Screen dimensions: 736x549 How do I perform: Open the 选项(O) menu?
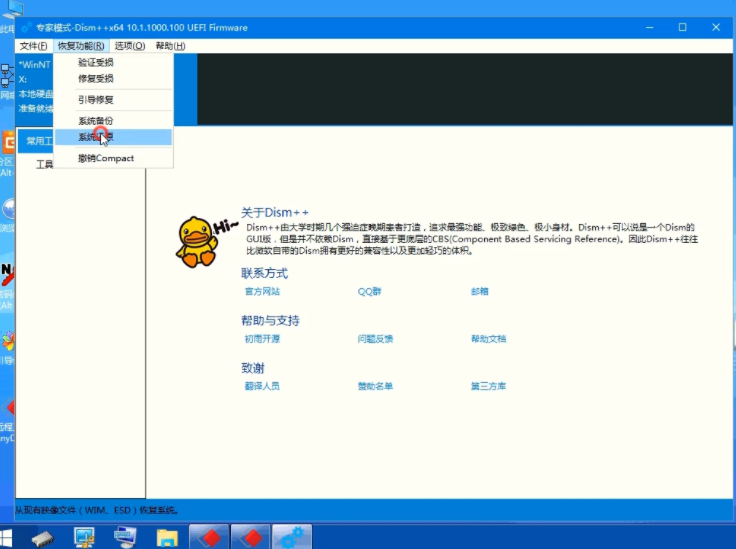point(129,46)
